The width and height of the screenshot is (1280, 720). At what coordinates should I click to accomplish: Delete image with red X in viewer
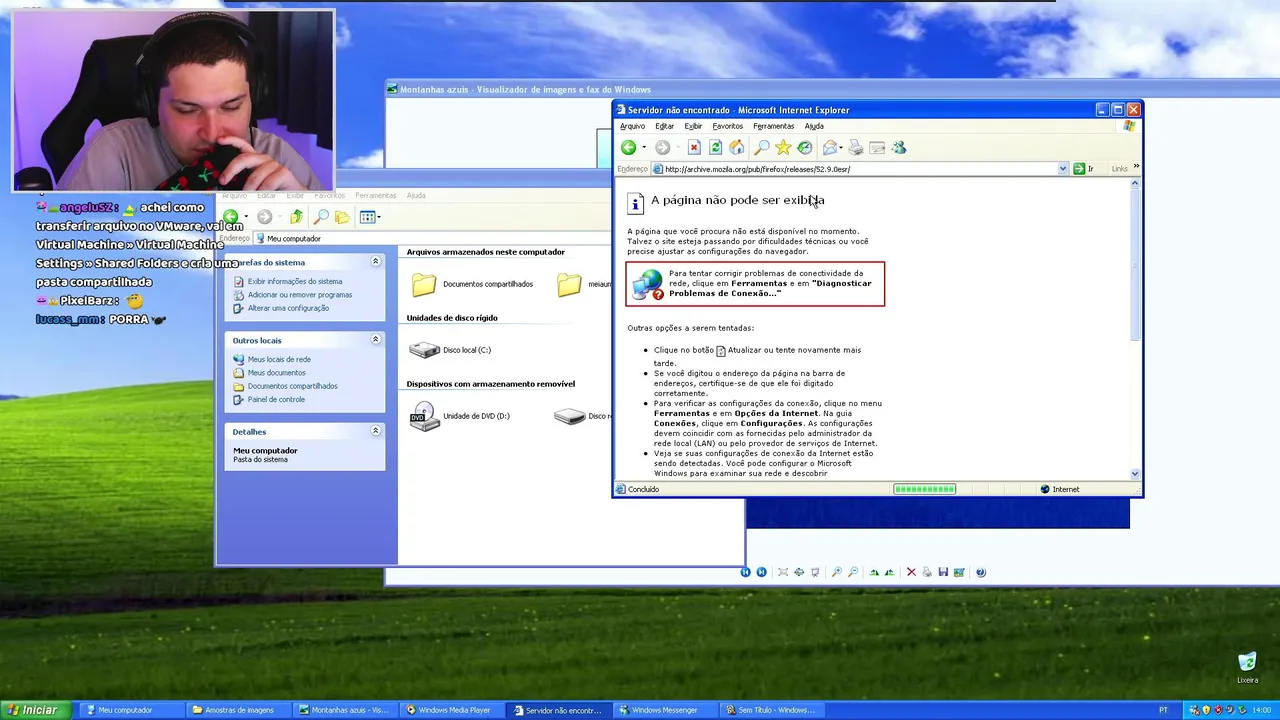click(911, 572)
